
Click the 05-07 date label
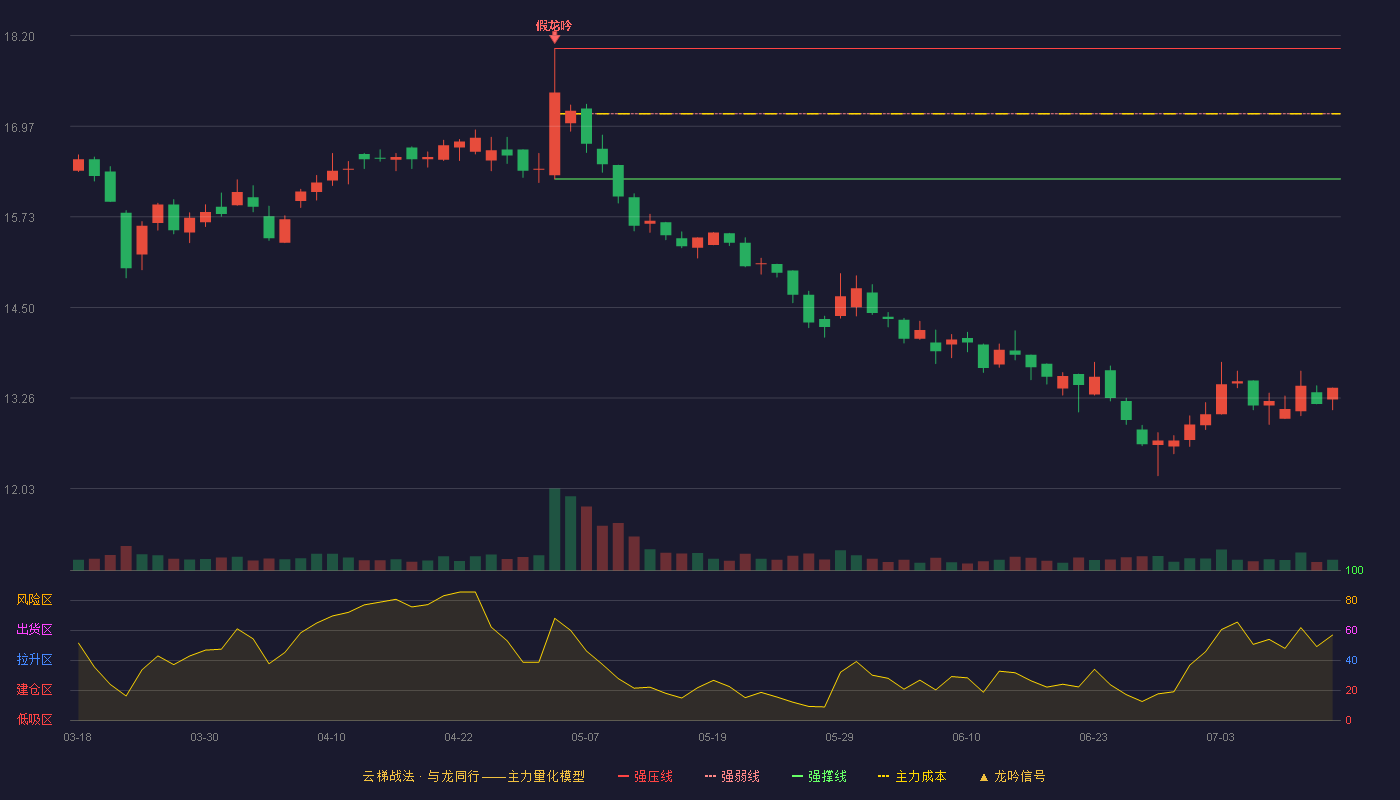[x=585, y=737]
